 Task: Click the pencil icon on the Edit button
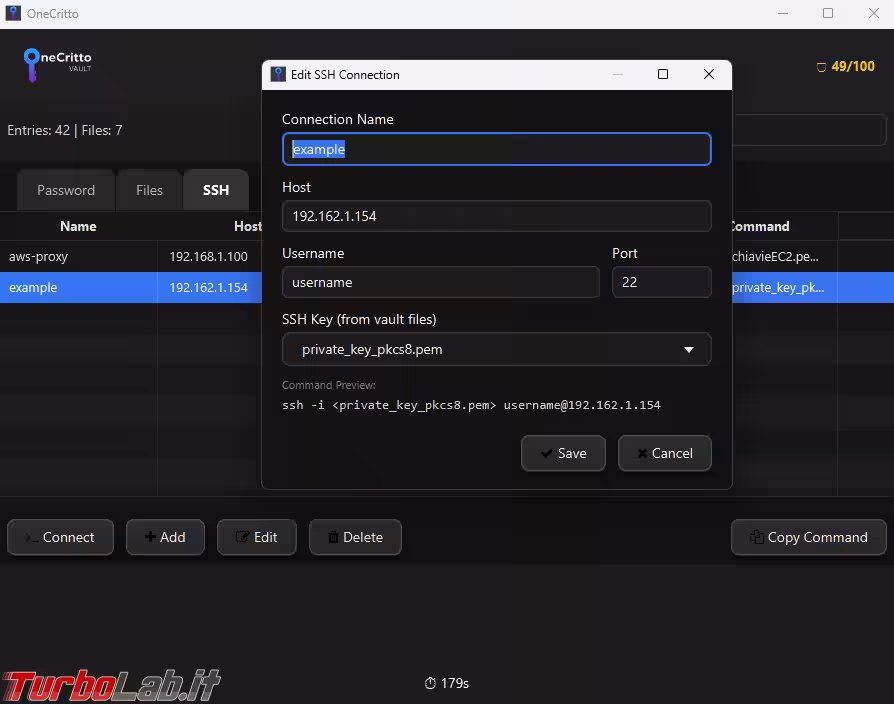click(x=243, y=537)
